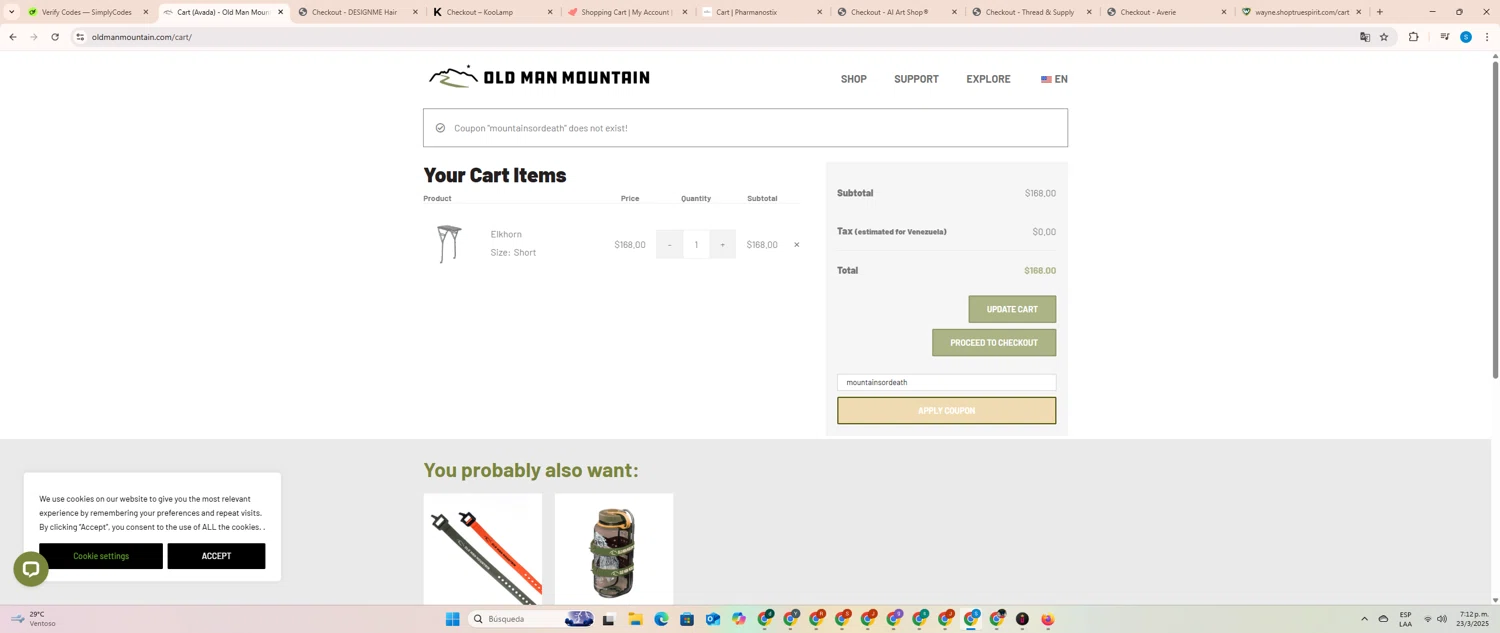Accept cookies with ACCEPT button

coord(216,556)
